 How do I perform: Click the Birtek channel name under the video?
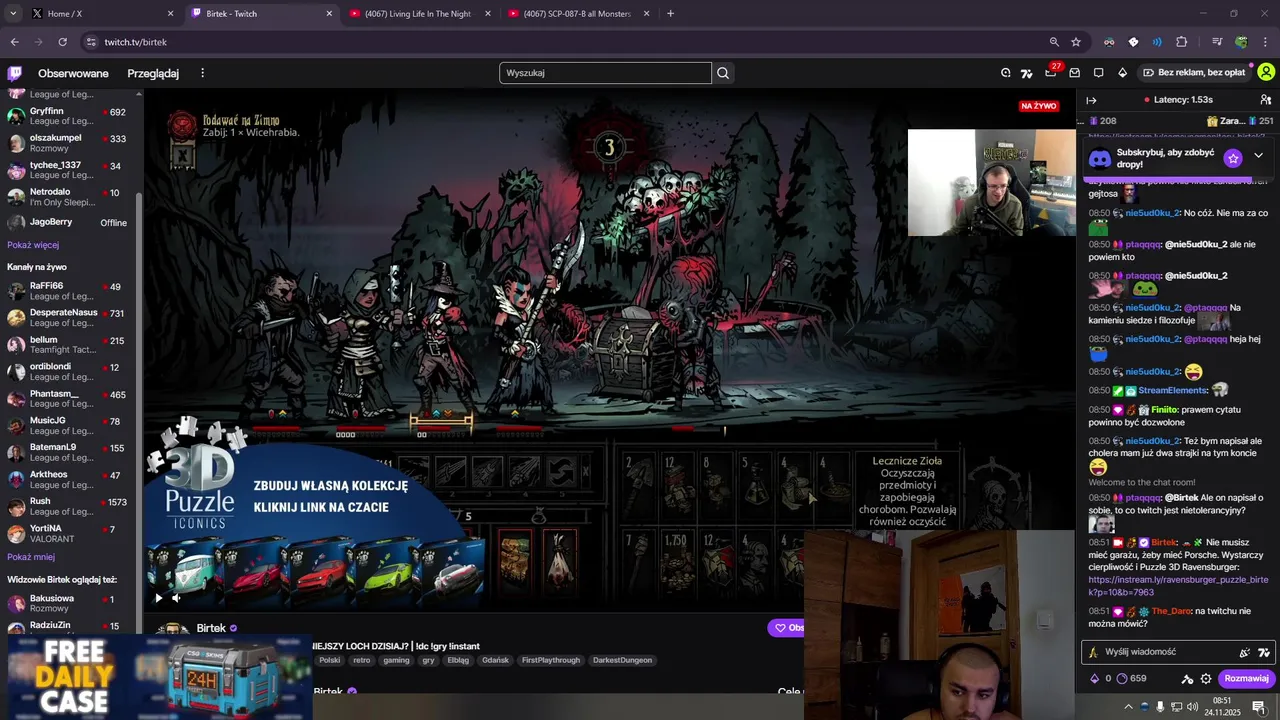click(x=211, y=628)
